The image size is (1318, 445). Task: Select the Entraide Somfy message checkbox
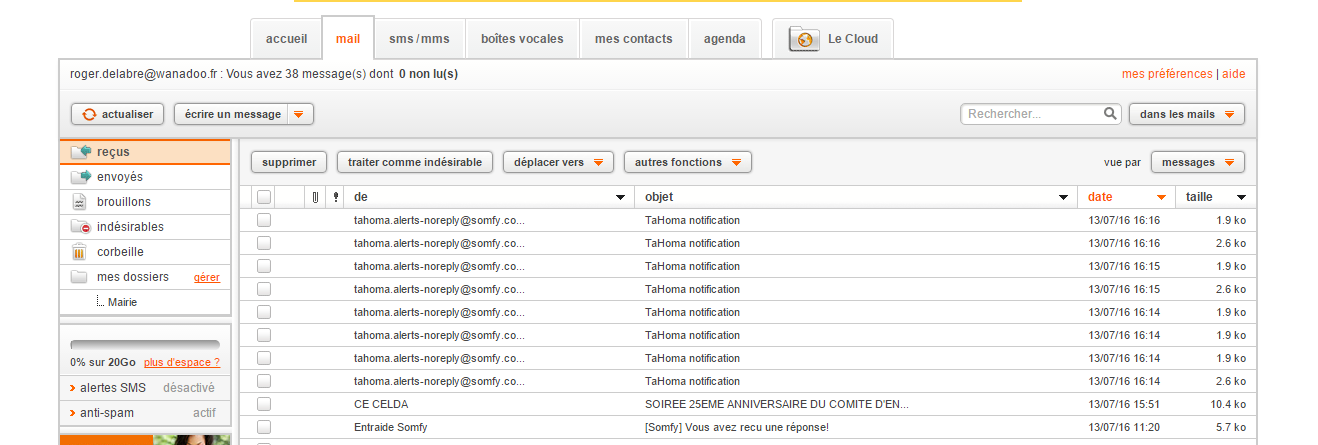[264, 427]
